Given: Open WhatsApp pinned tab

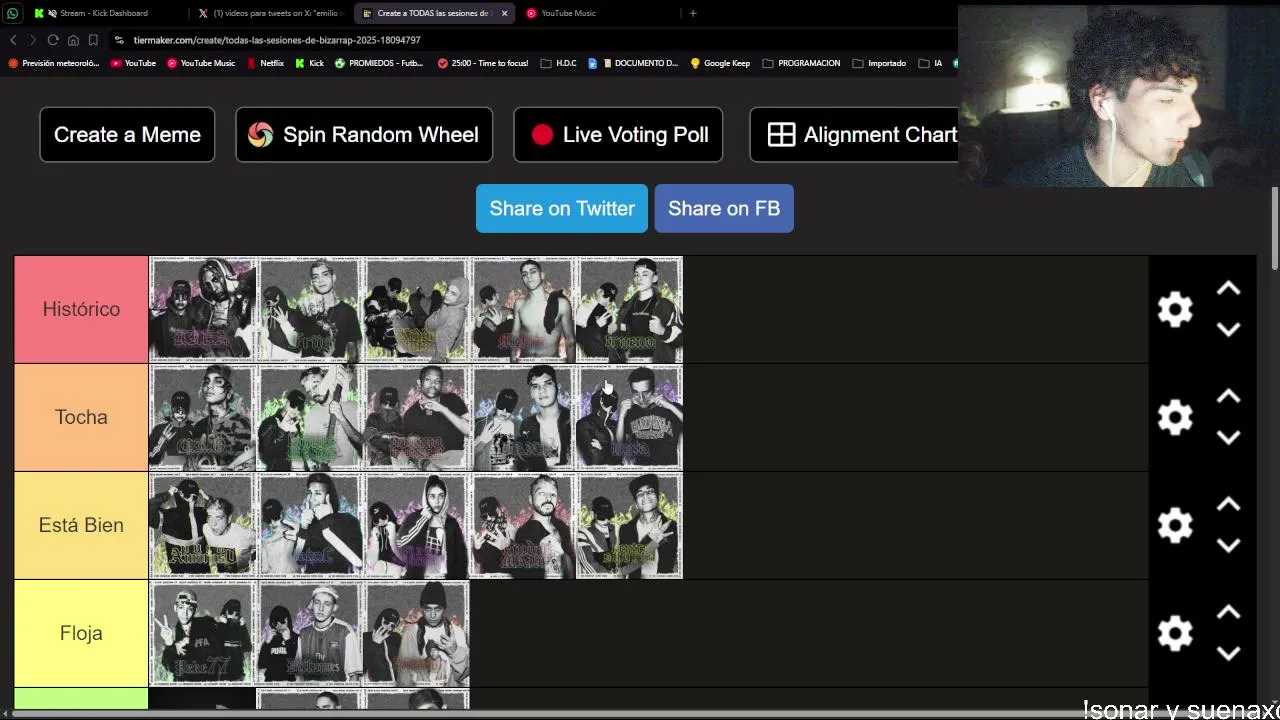Looking at the screenshot, I should click(12, 13).
